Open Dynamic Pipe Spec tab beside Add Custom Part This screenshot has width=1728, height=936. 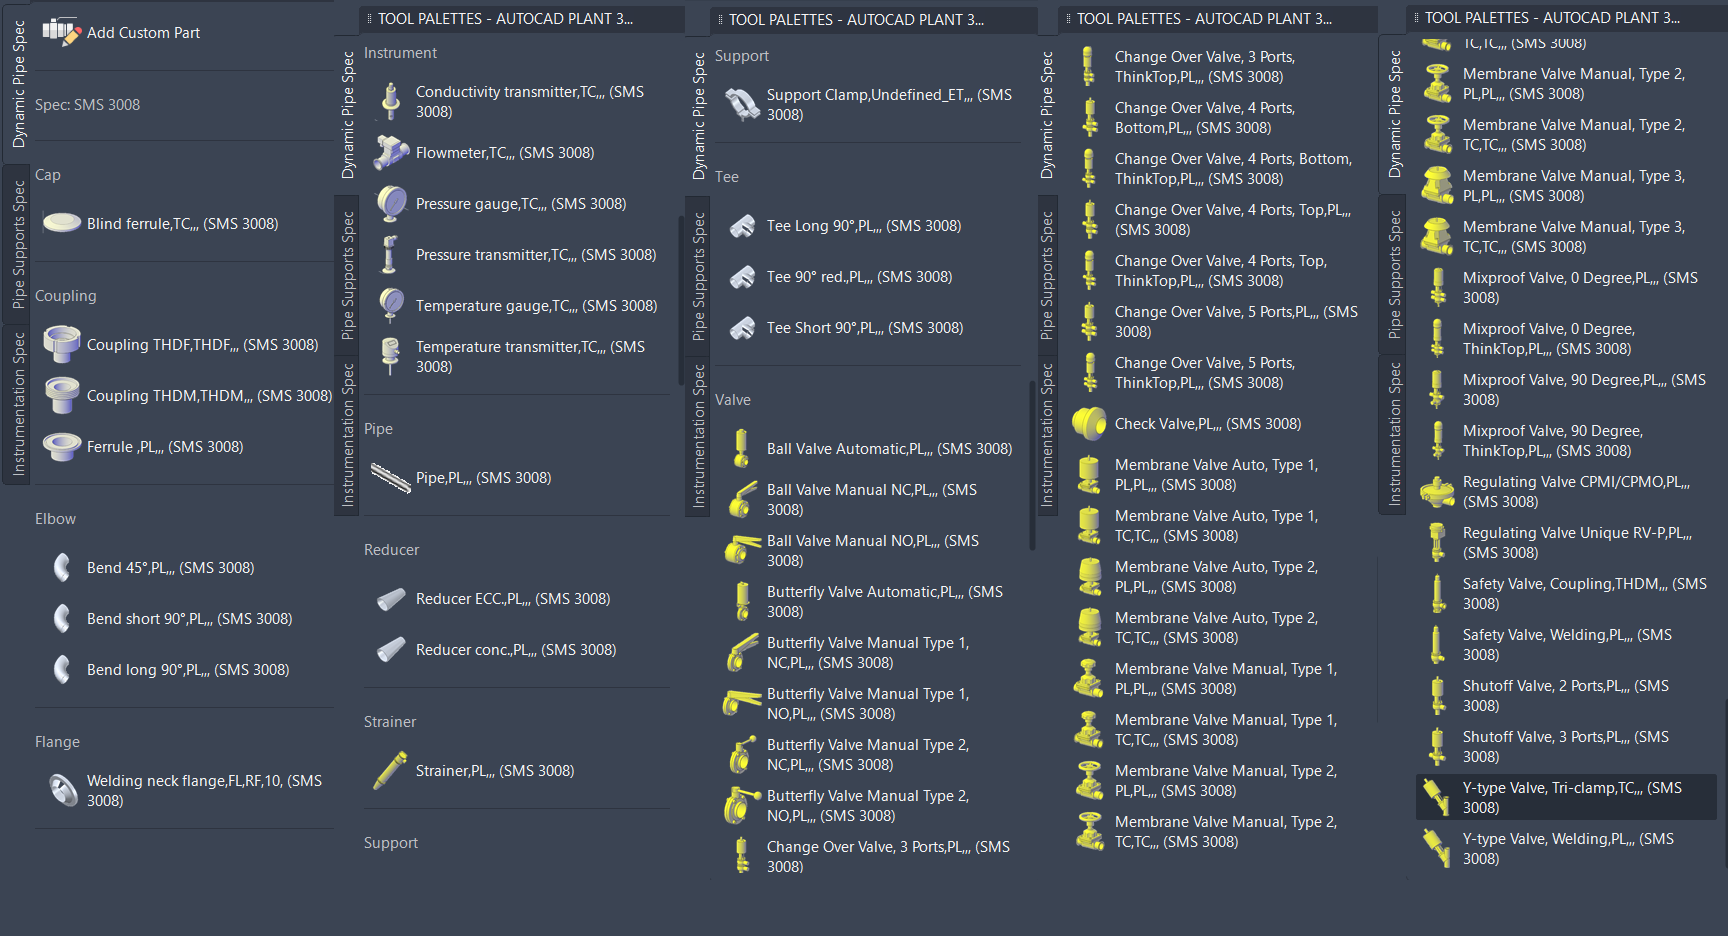[19, 85]
